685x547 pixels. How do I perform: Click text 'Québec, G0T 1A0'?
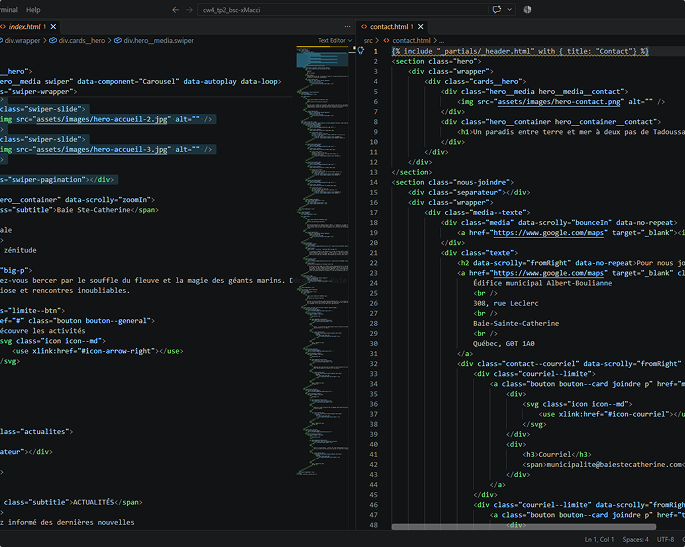(504, 343)
